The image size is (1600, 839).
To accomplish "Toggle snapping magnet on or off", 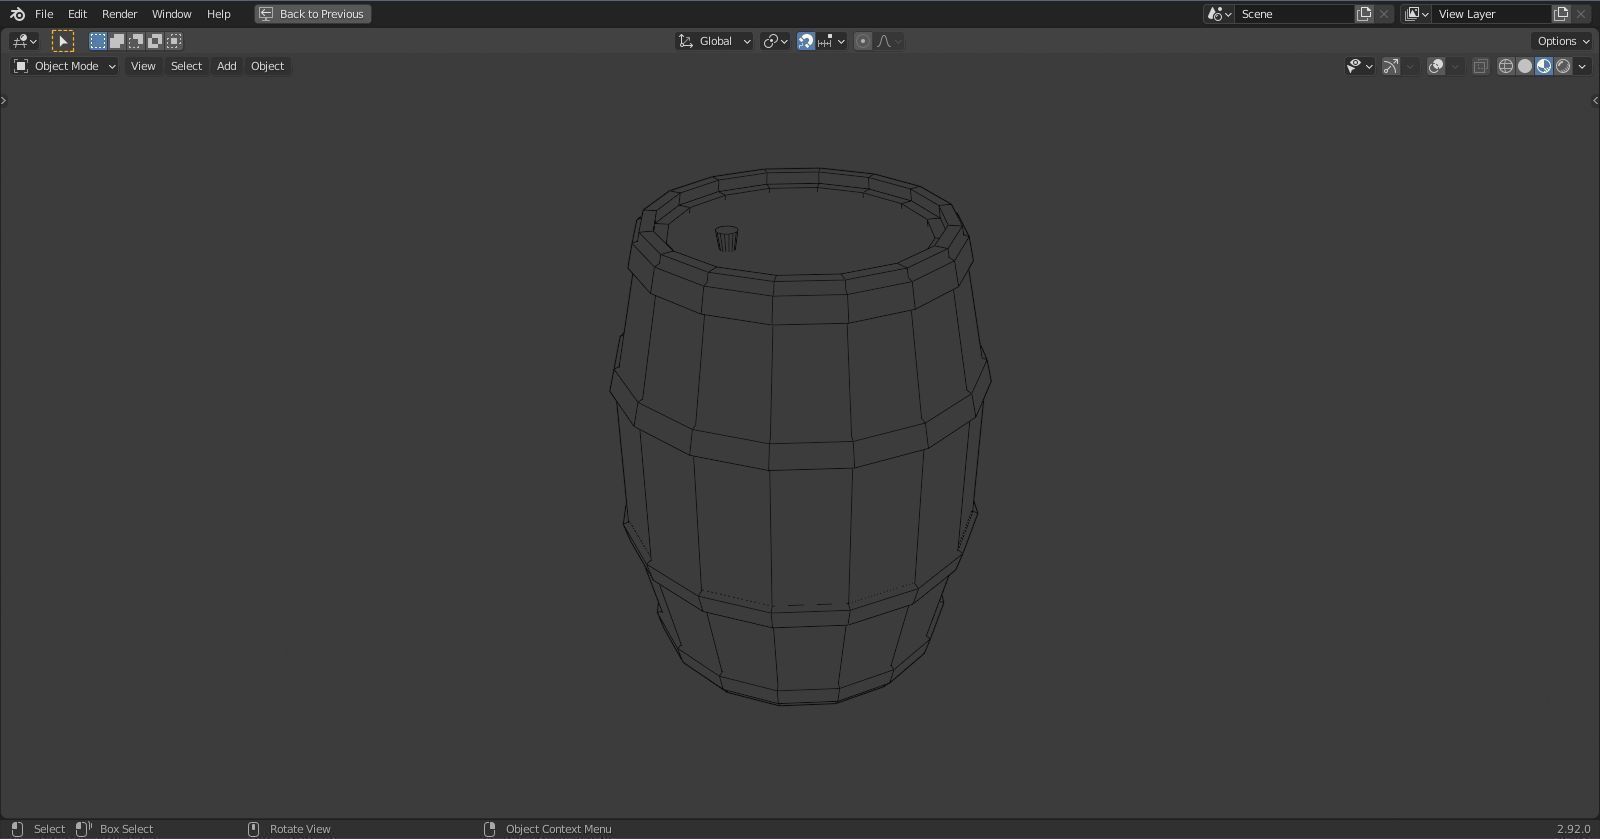I will (x=806, y=41).
